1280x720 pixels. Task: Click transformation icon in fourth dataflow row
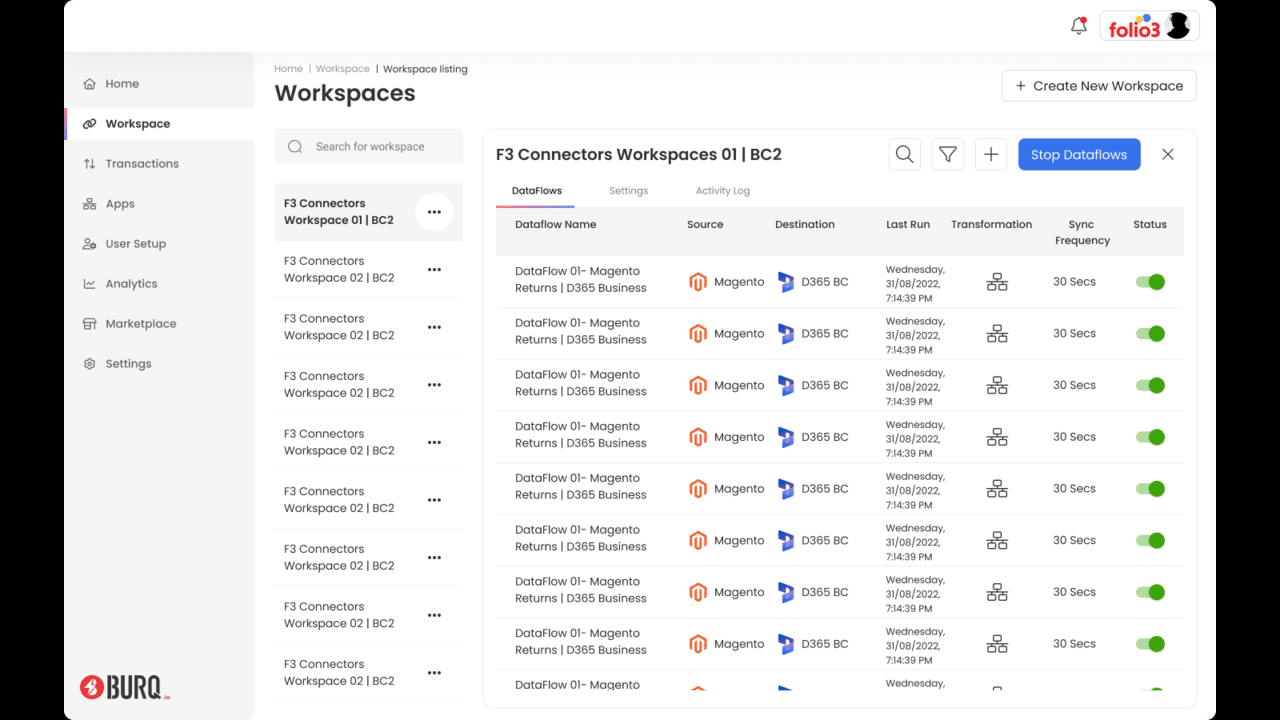tap(997, 437)
